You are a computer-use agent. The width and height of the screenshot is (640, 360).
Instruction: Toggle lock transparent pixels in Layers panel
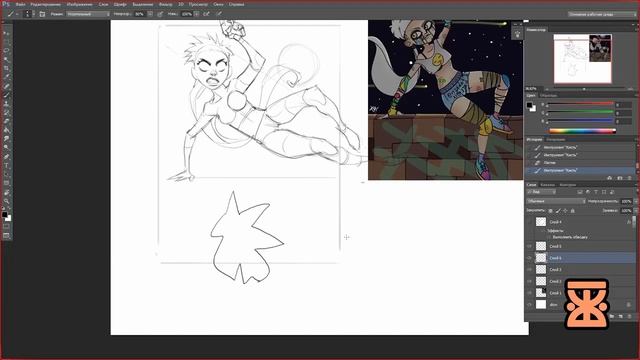[550, 211]
